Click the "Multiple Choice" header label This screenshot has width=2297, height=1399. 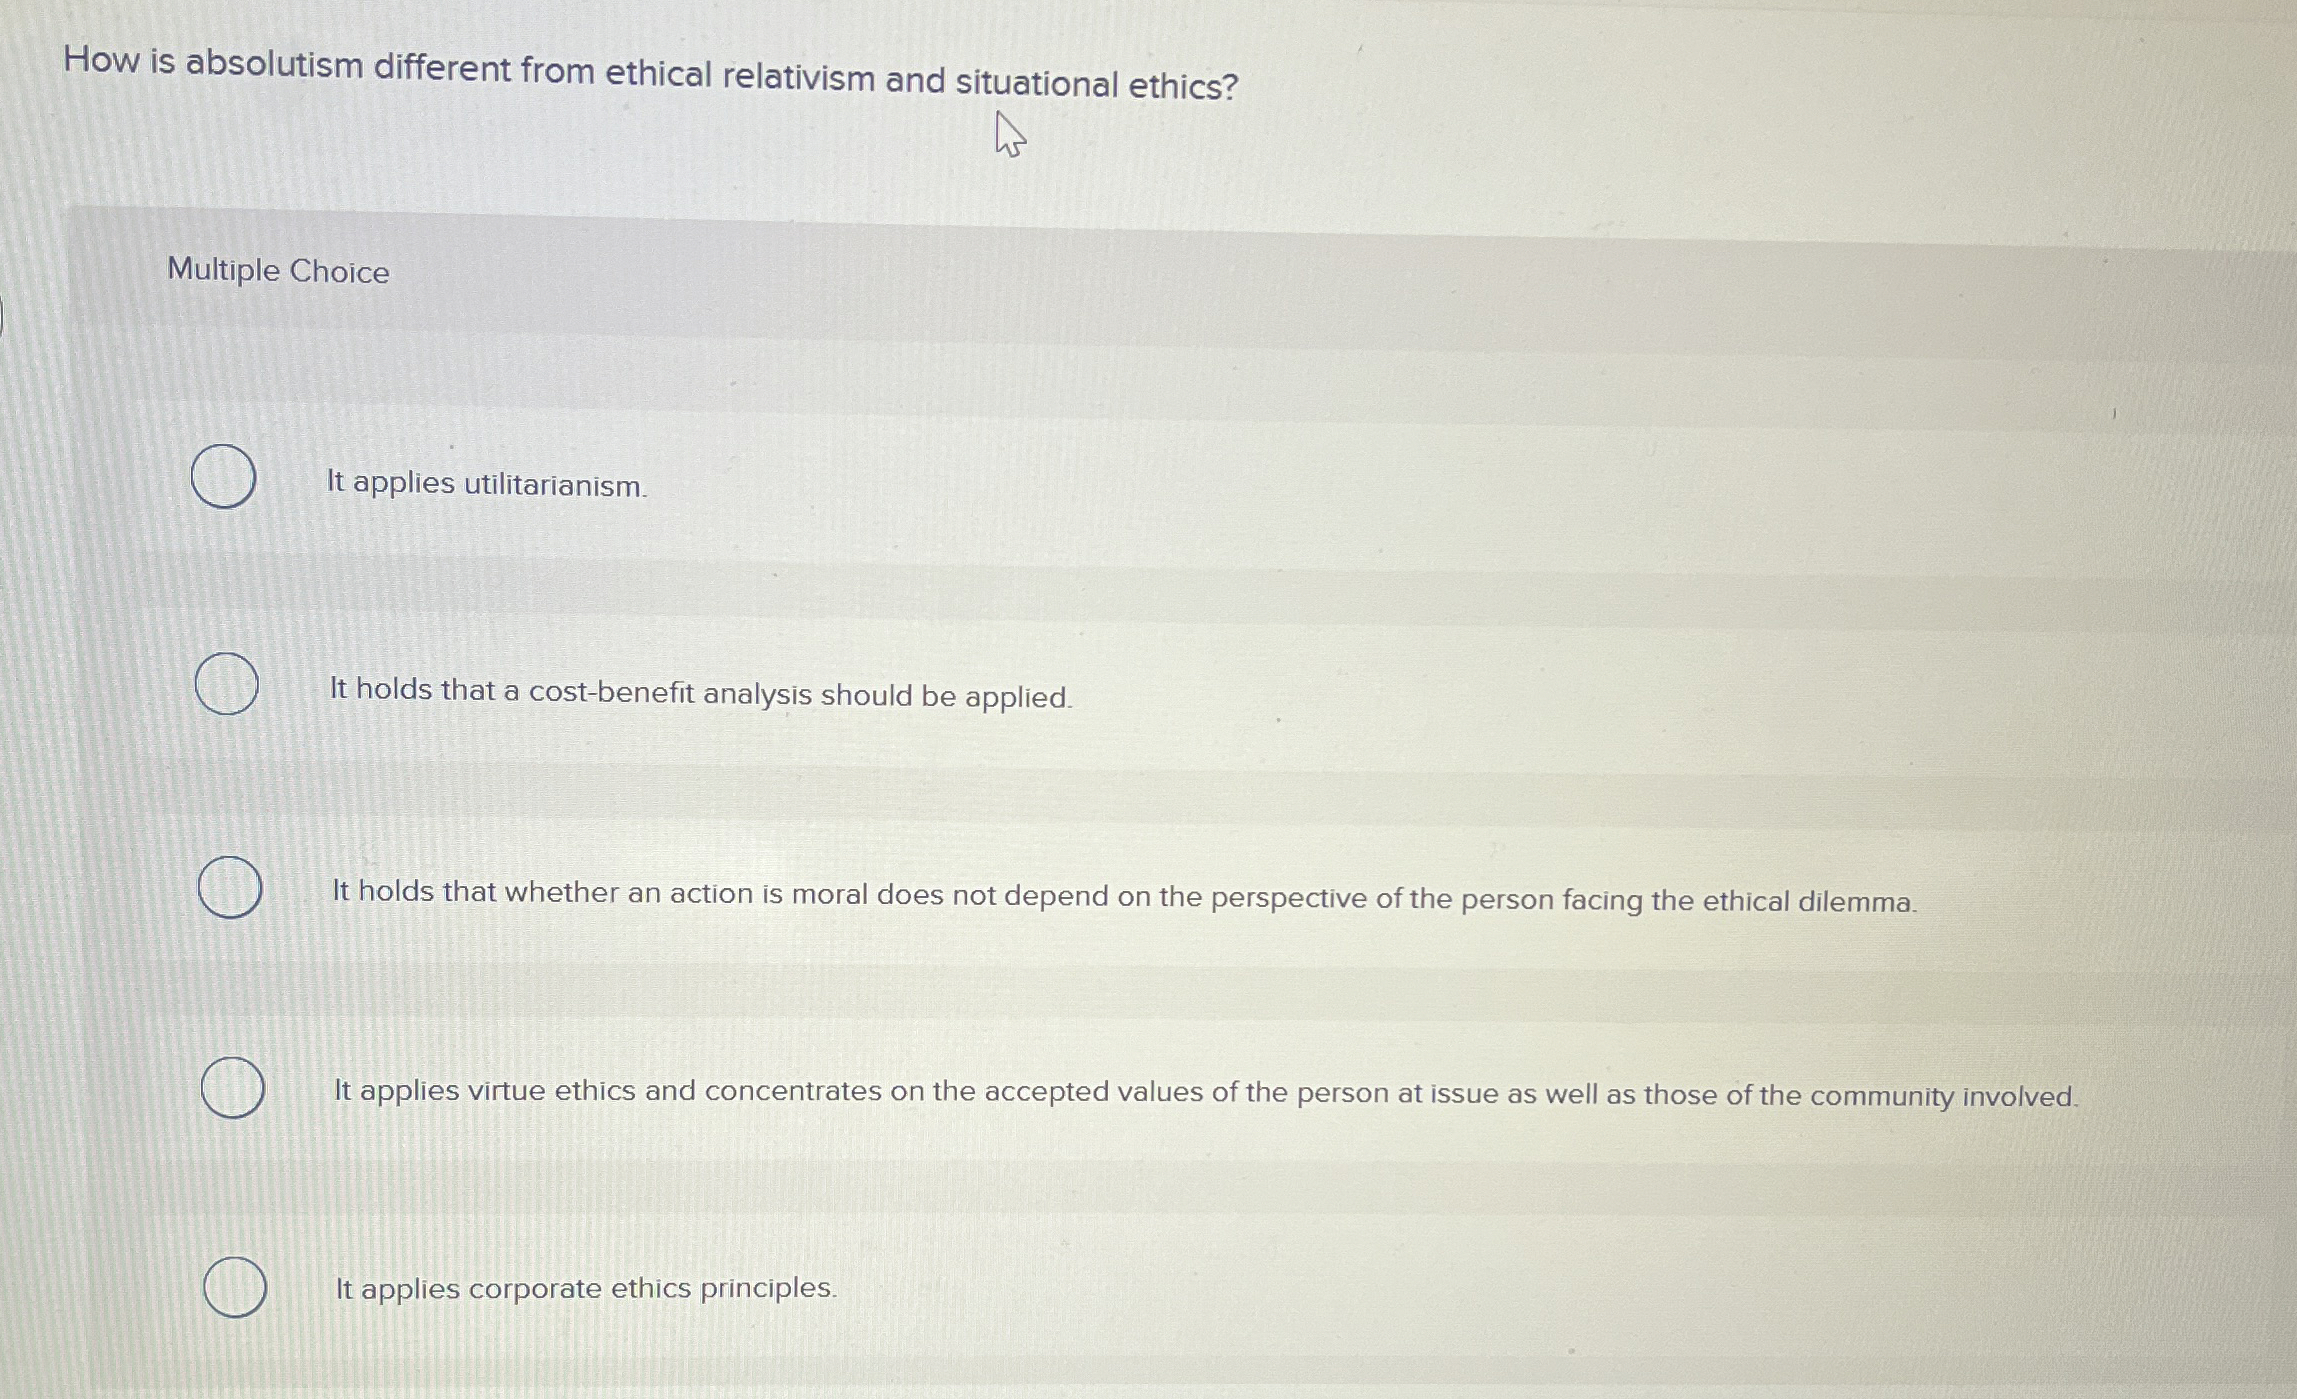coord(278,270)
